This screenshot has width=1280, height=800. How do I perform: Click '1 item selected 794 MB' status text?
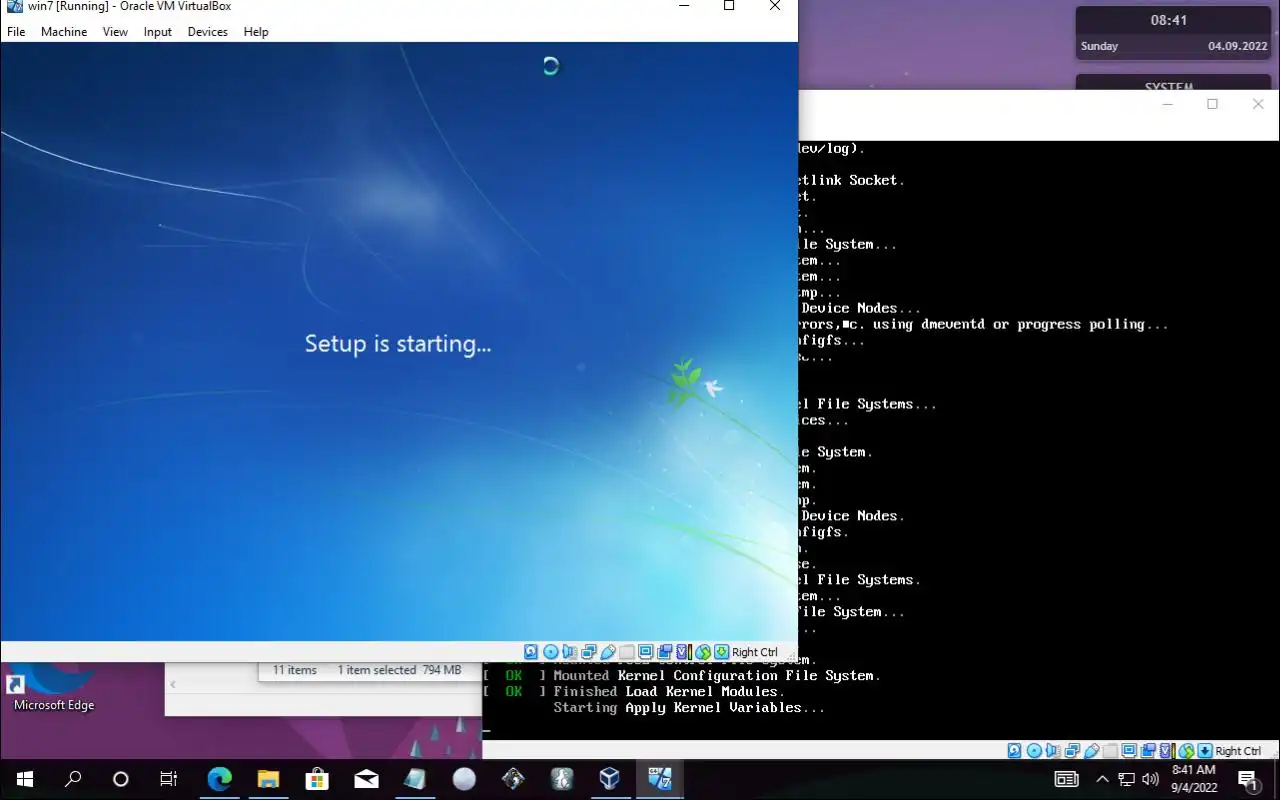[399, 670]
